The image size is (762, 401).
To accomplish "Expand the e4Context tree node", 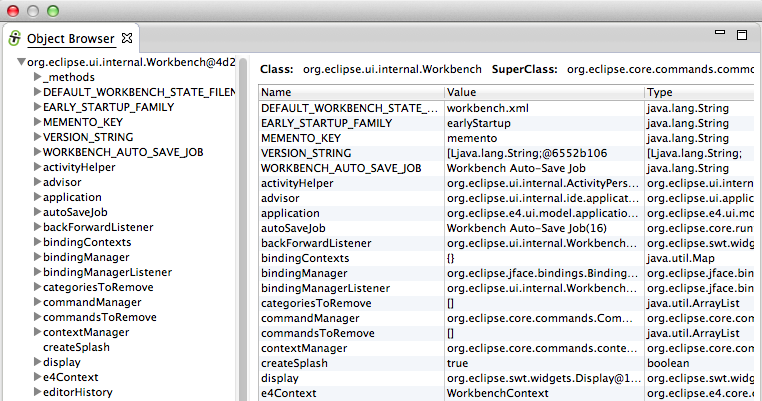I will click(37, 377).
